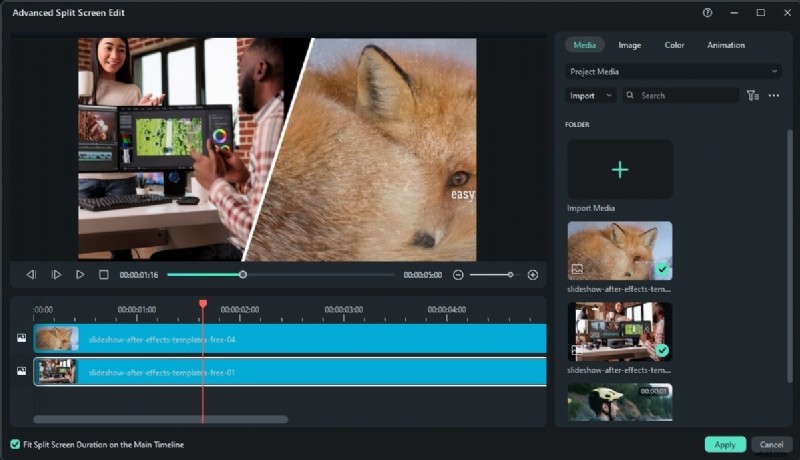800x460 pixels.
Task: Toggle Fit Split Screen Duration checkbox
Action: click(x=15, y=444)
